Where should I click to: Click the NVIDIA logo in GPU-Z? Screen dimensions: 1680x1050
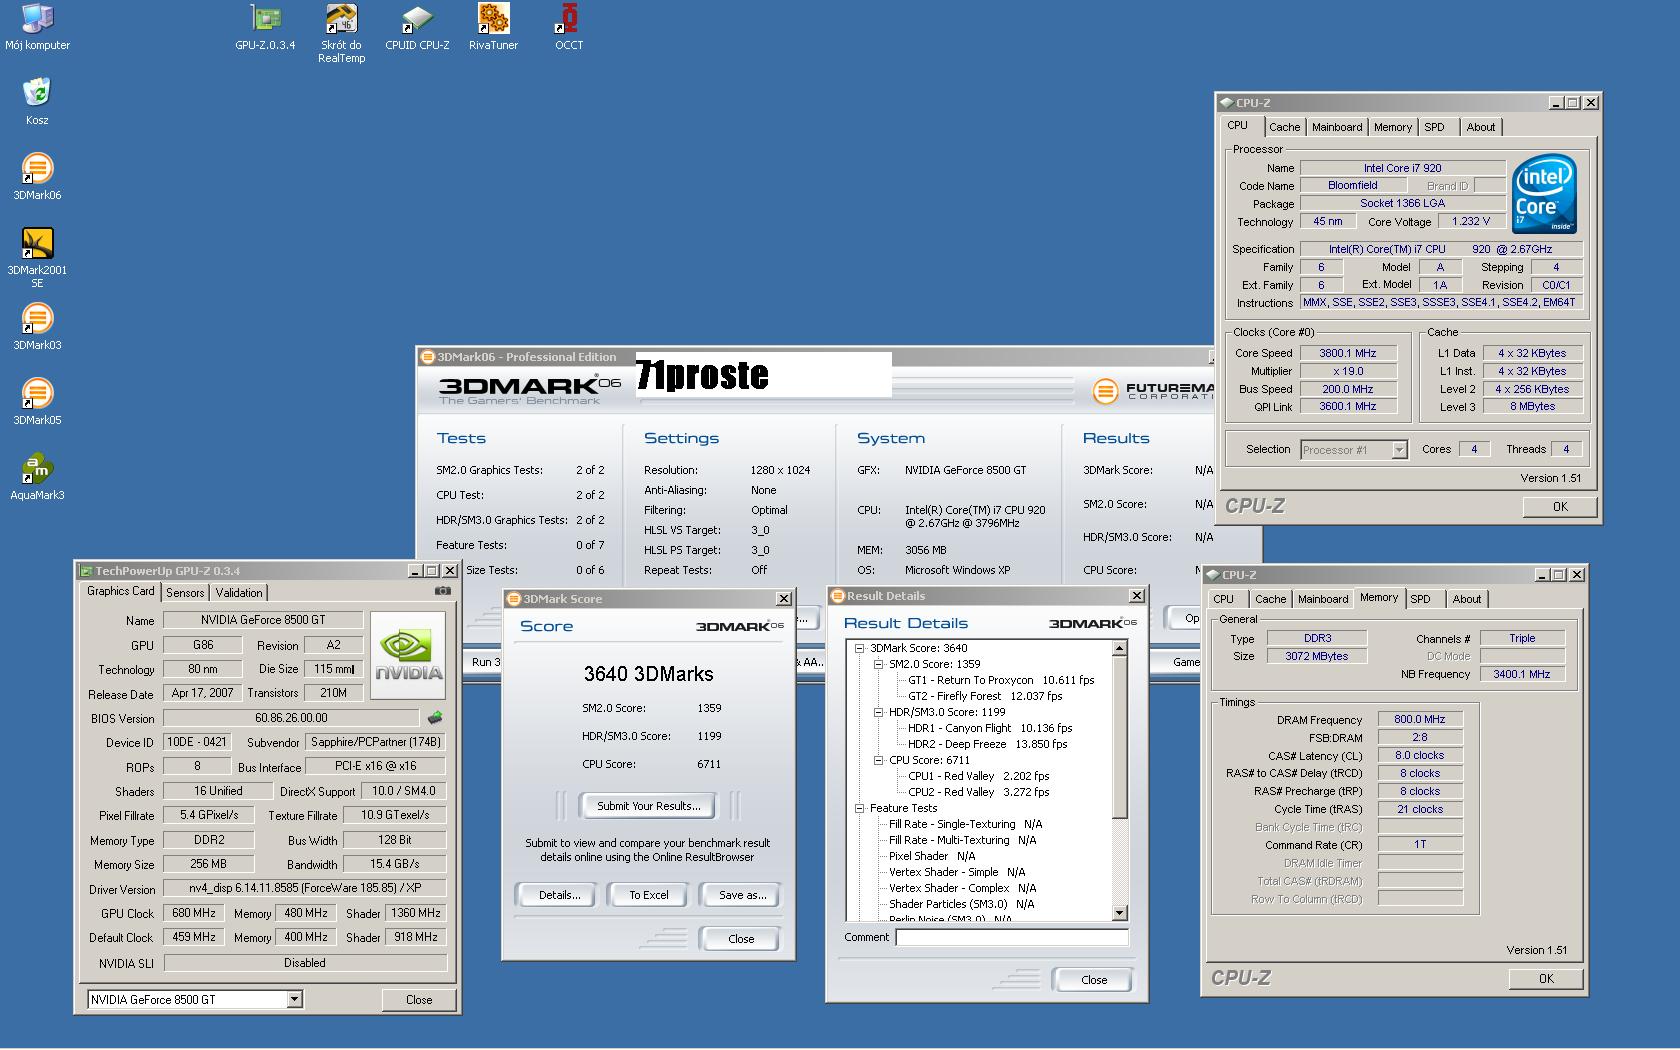(408, 655)
